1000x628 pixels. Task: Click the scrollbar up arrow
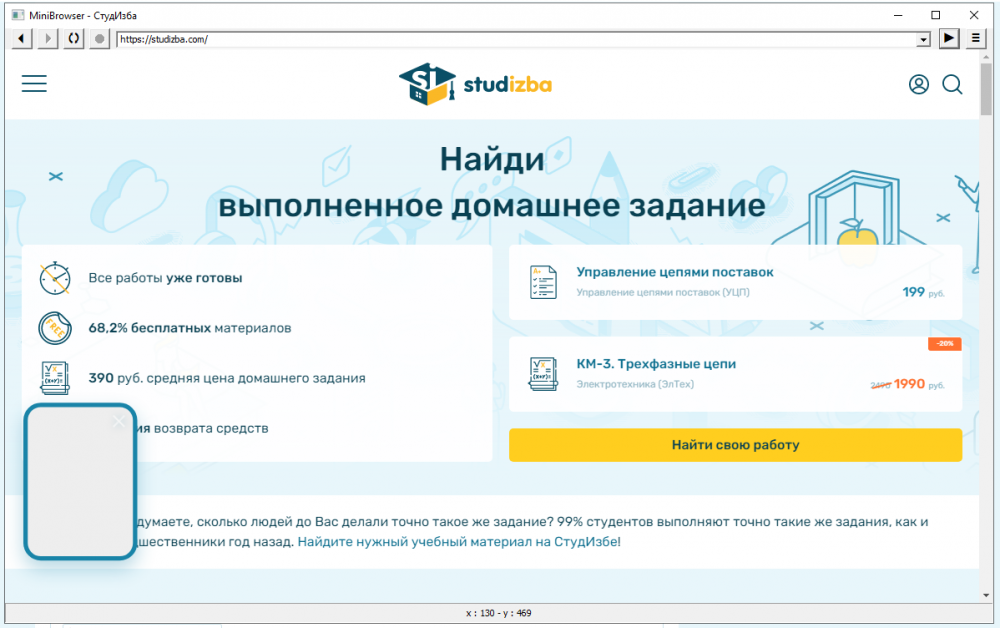[x=986, y=57]
